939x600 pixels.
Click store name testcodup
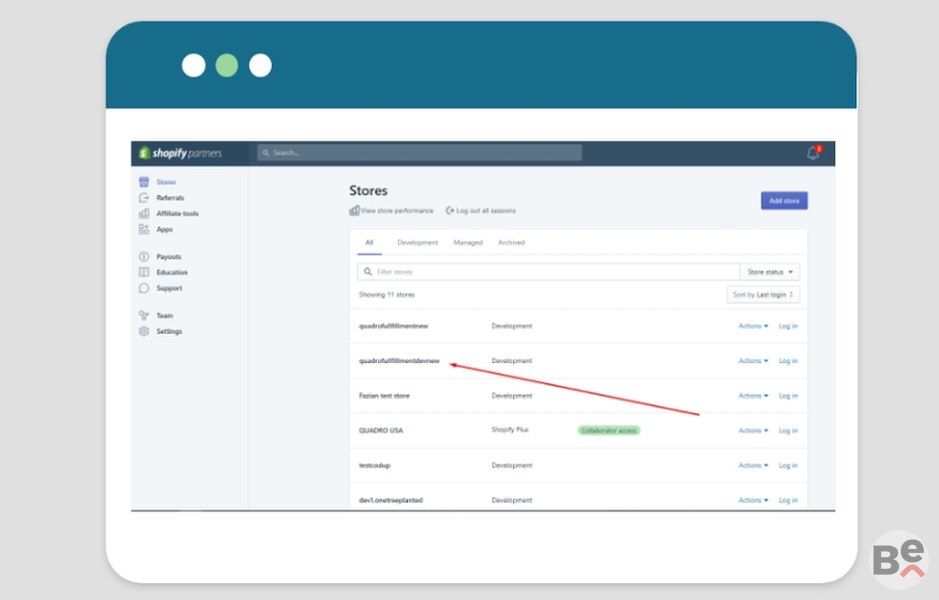tap(374, 465)
